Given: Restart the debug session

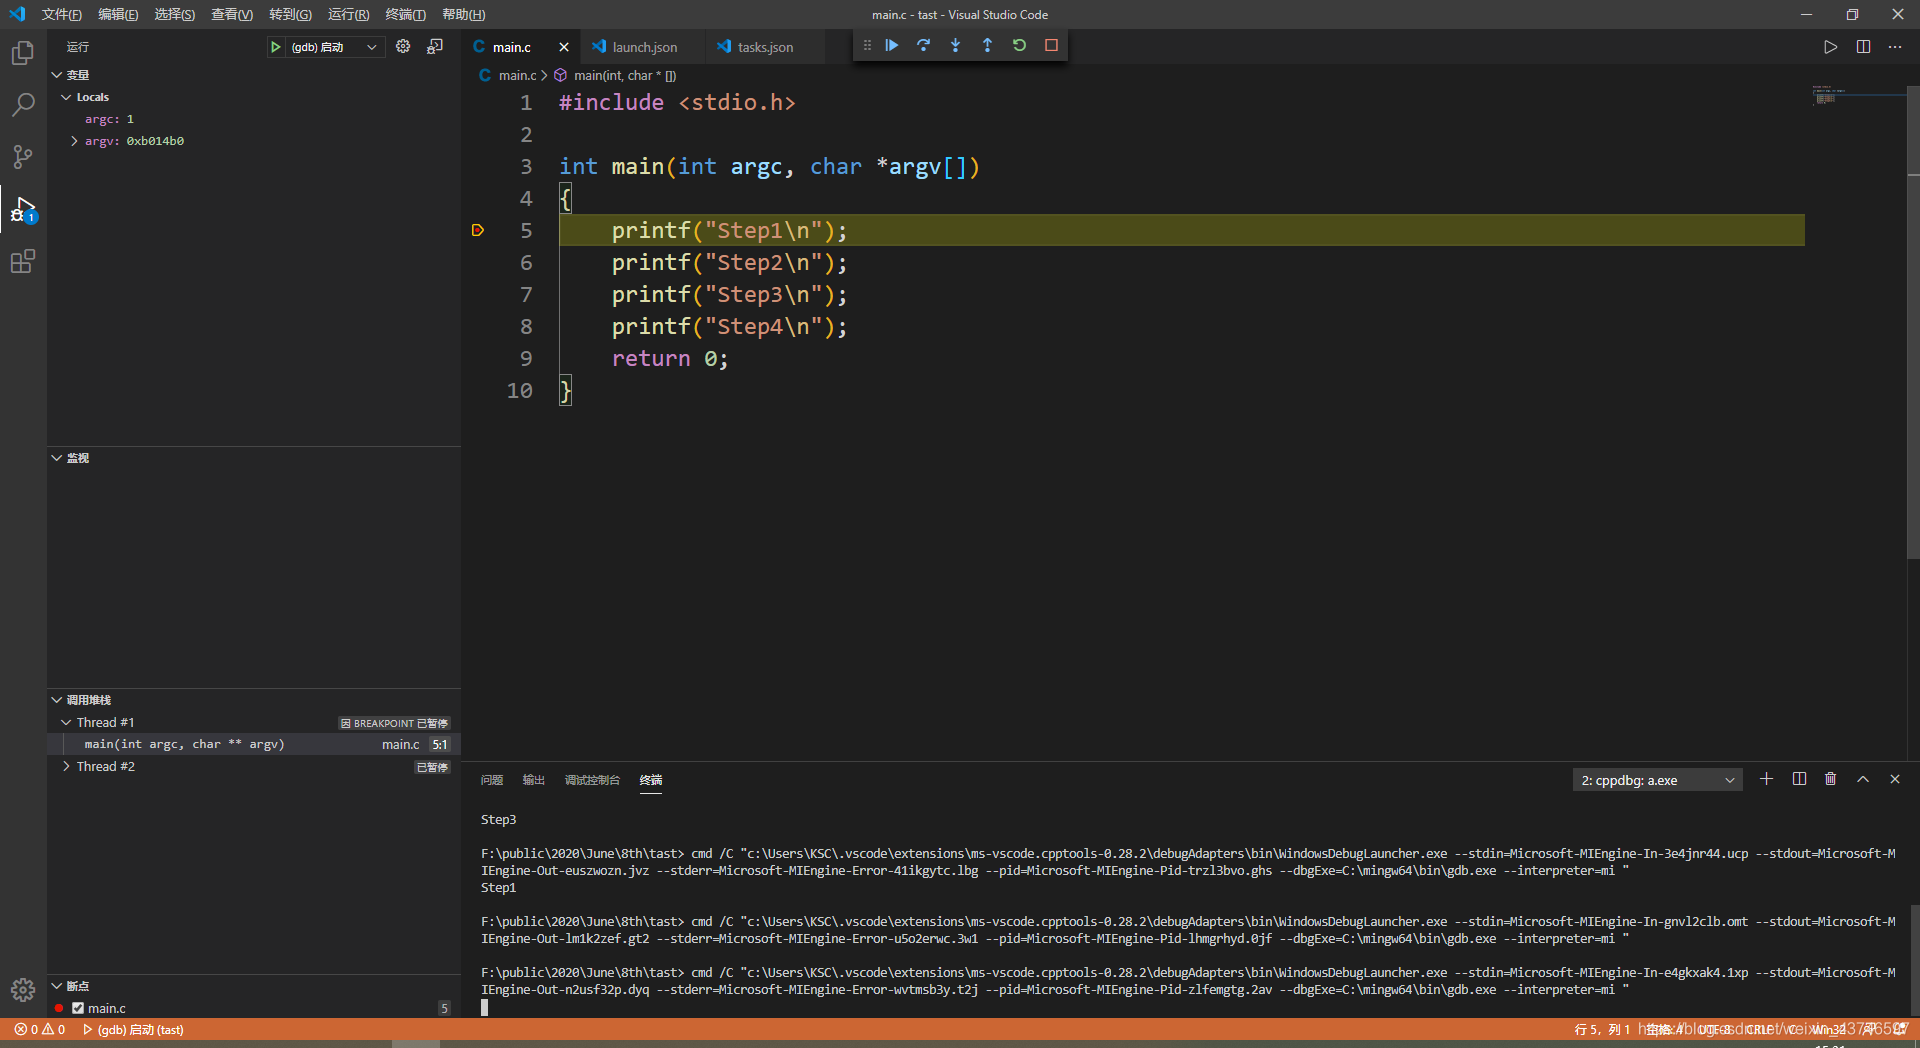Looking at the screenshot, I should click(1019, 45).
